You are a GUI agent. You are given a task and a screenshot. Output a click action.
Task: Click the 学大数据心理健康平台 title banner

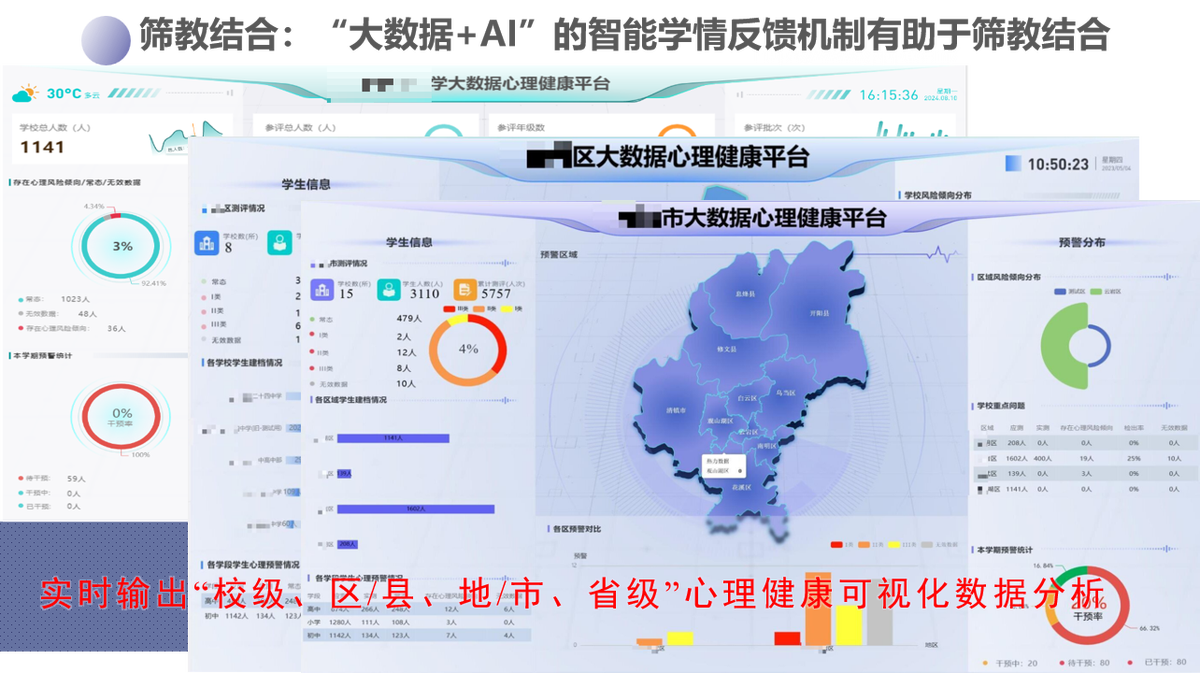486,84
